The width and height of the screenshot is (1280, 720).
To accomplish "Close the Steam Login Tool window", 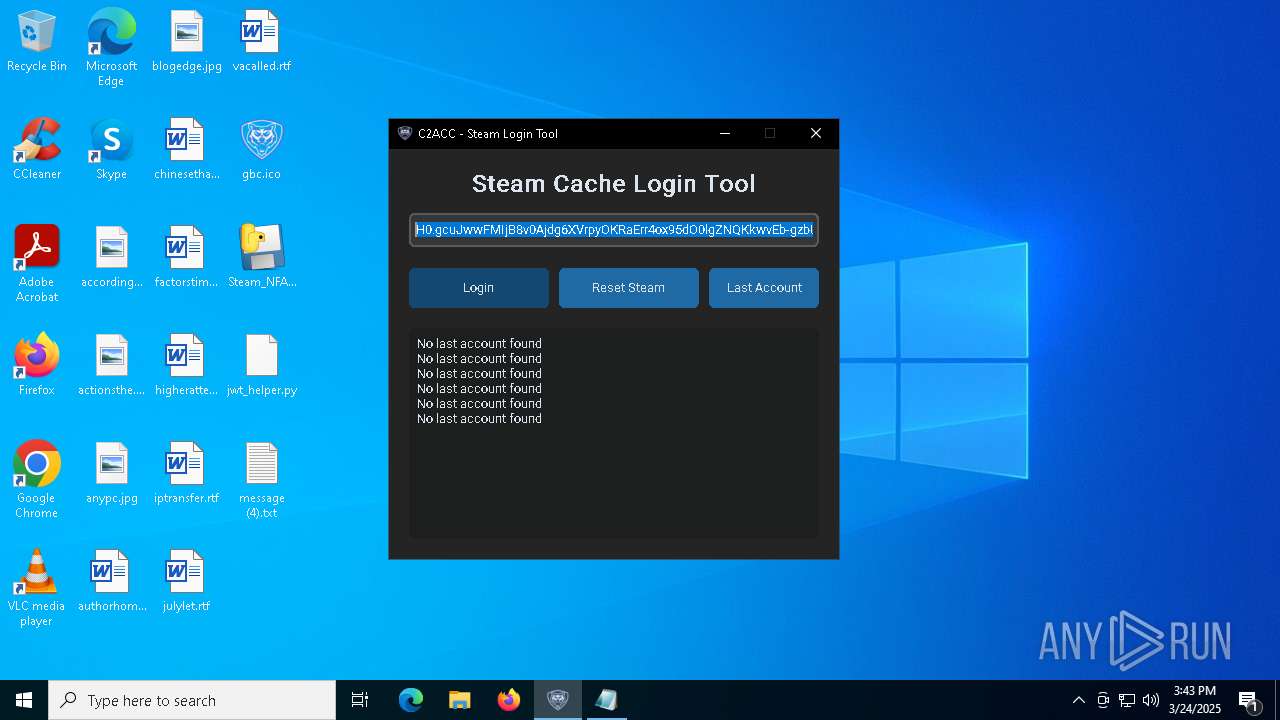I will click(816, 134).
